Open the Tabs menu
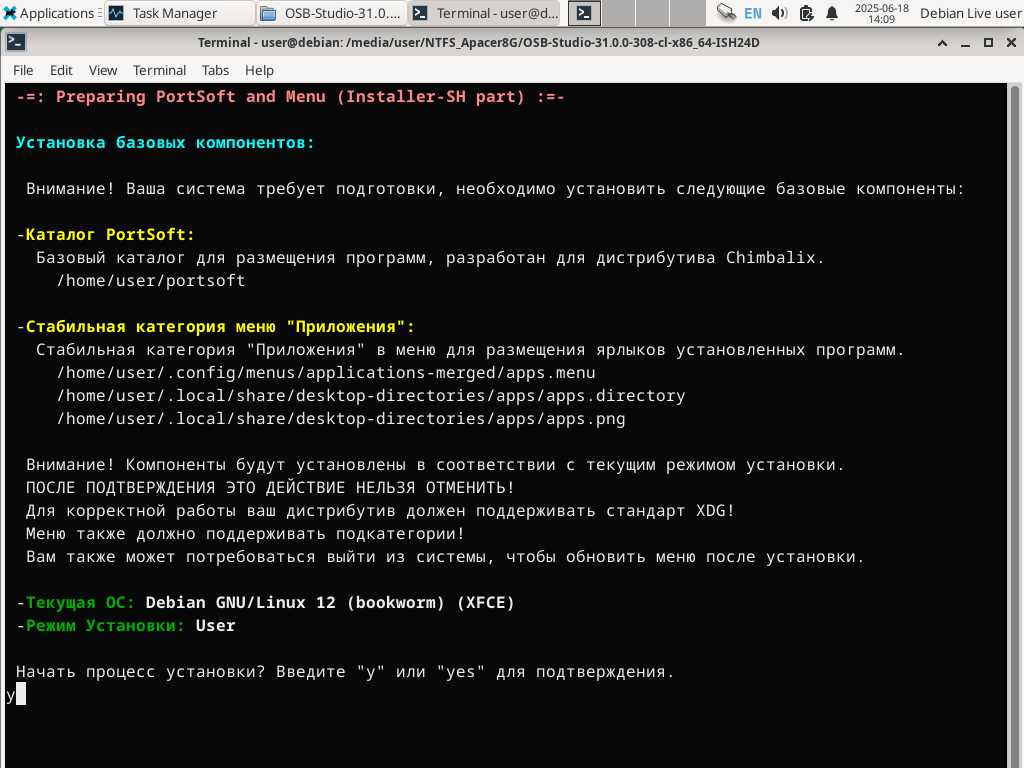This screenshot has height=768, width=1024. pos(215,70)
